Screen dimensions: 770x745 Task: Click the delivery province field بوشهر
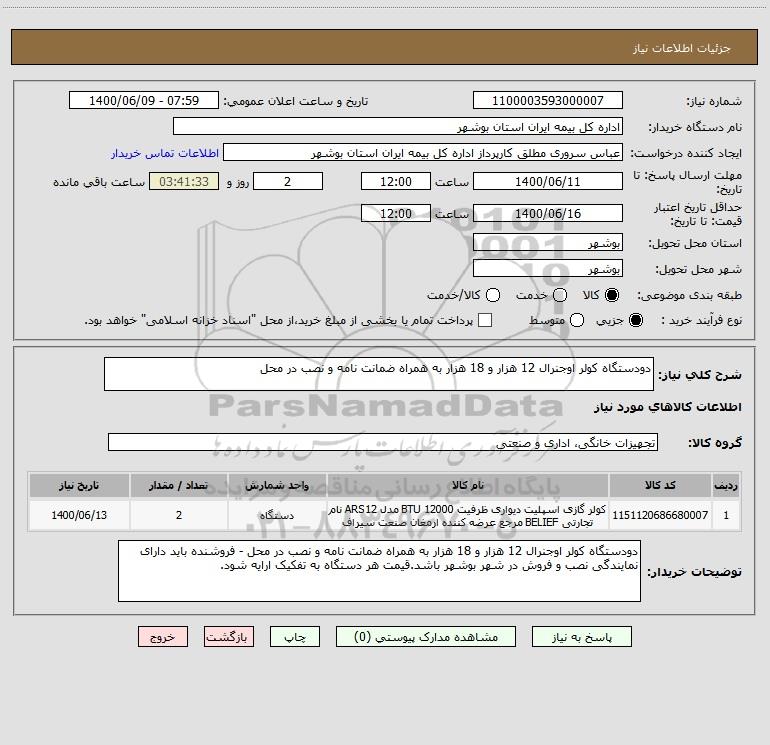tap(548, 242)
